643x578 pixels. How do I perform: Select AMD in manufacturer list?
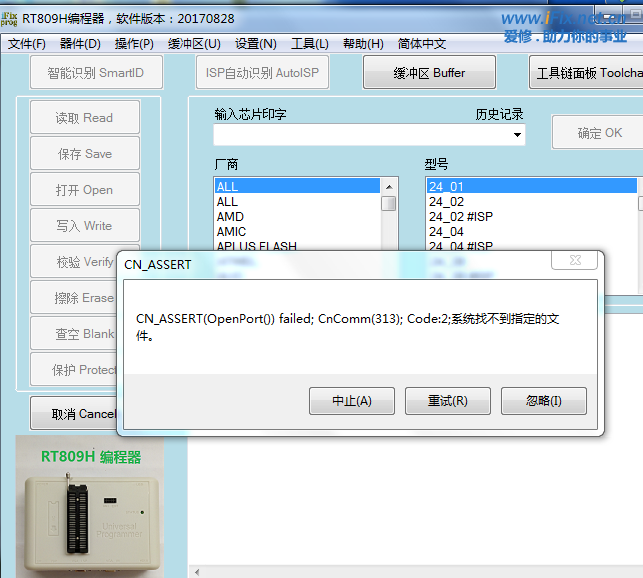(297, 216)
